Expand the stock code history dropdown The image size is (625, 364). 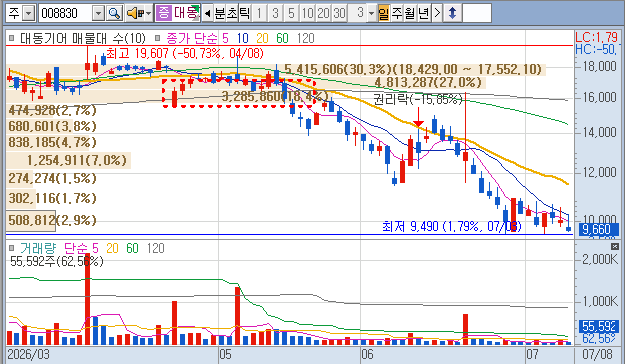[98, 13]
